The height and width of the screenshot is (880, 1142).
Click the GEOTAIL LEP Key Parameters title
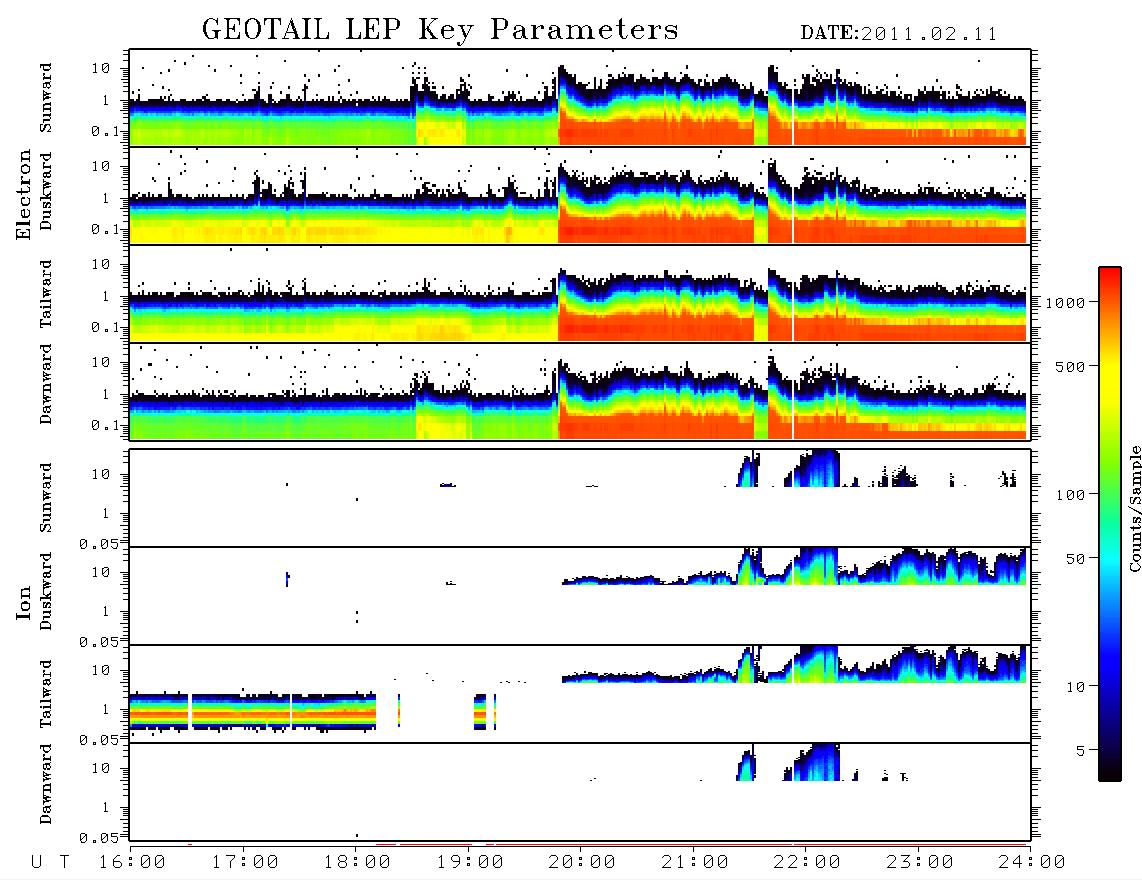(440, 30)
